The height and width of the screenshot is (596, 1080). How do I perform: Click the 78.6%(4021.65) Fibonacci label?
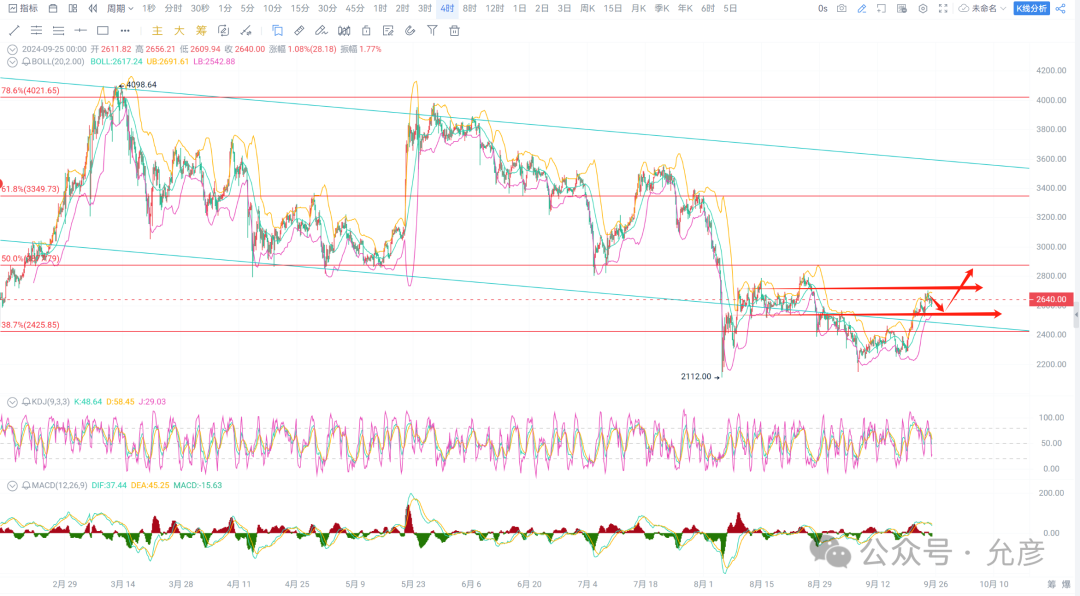(30, 90)
